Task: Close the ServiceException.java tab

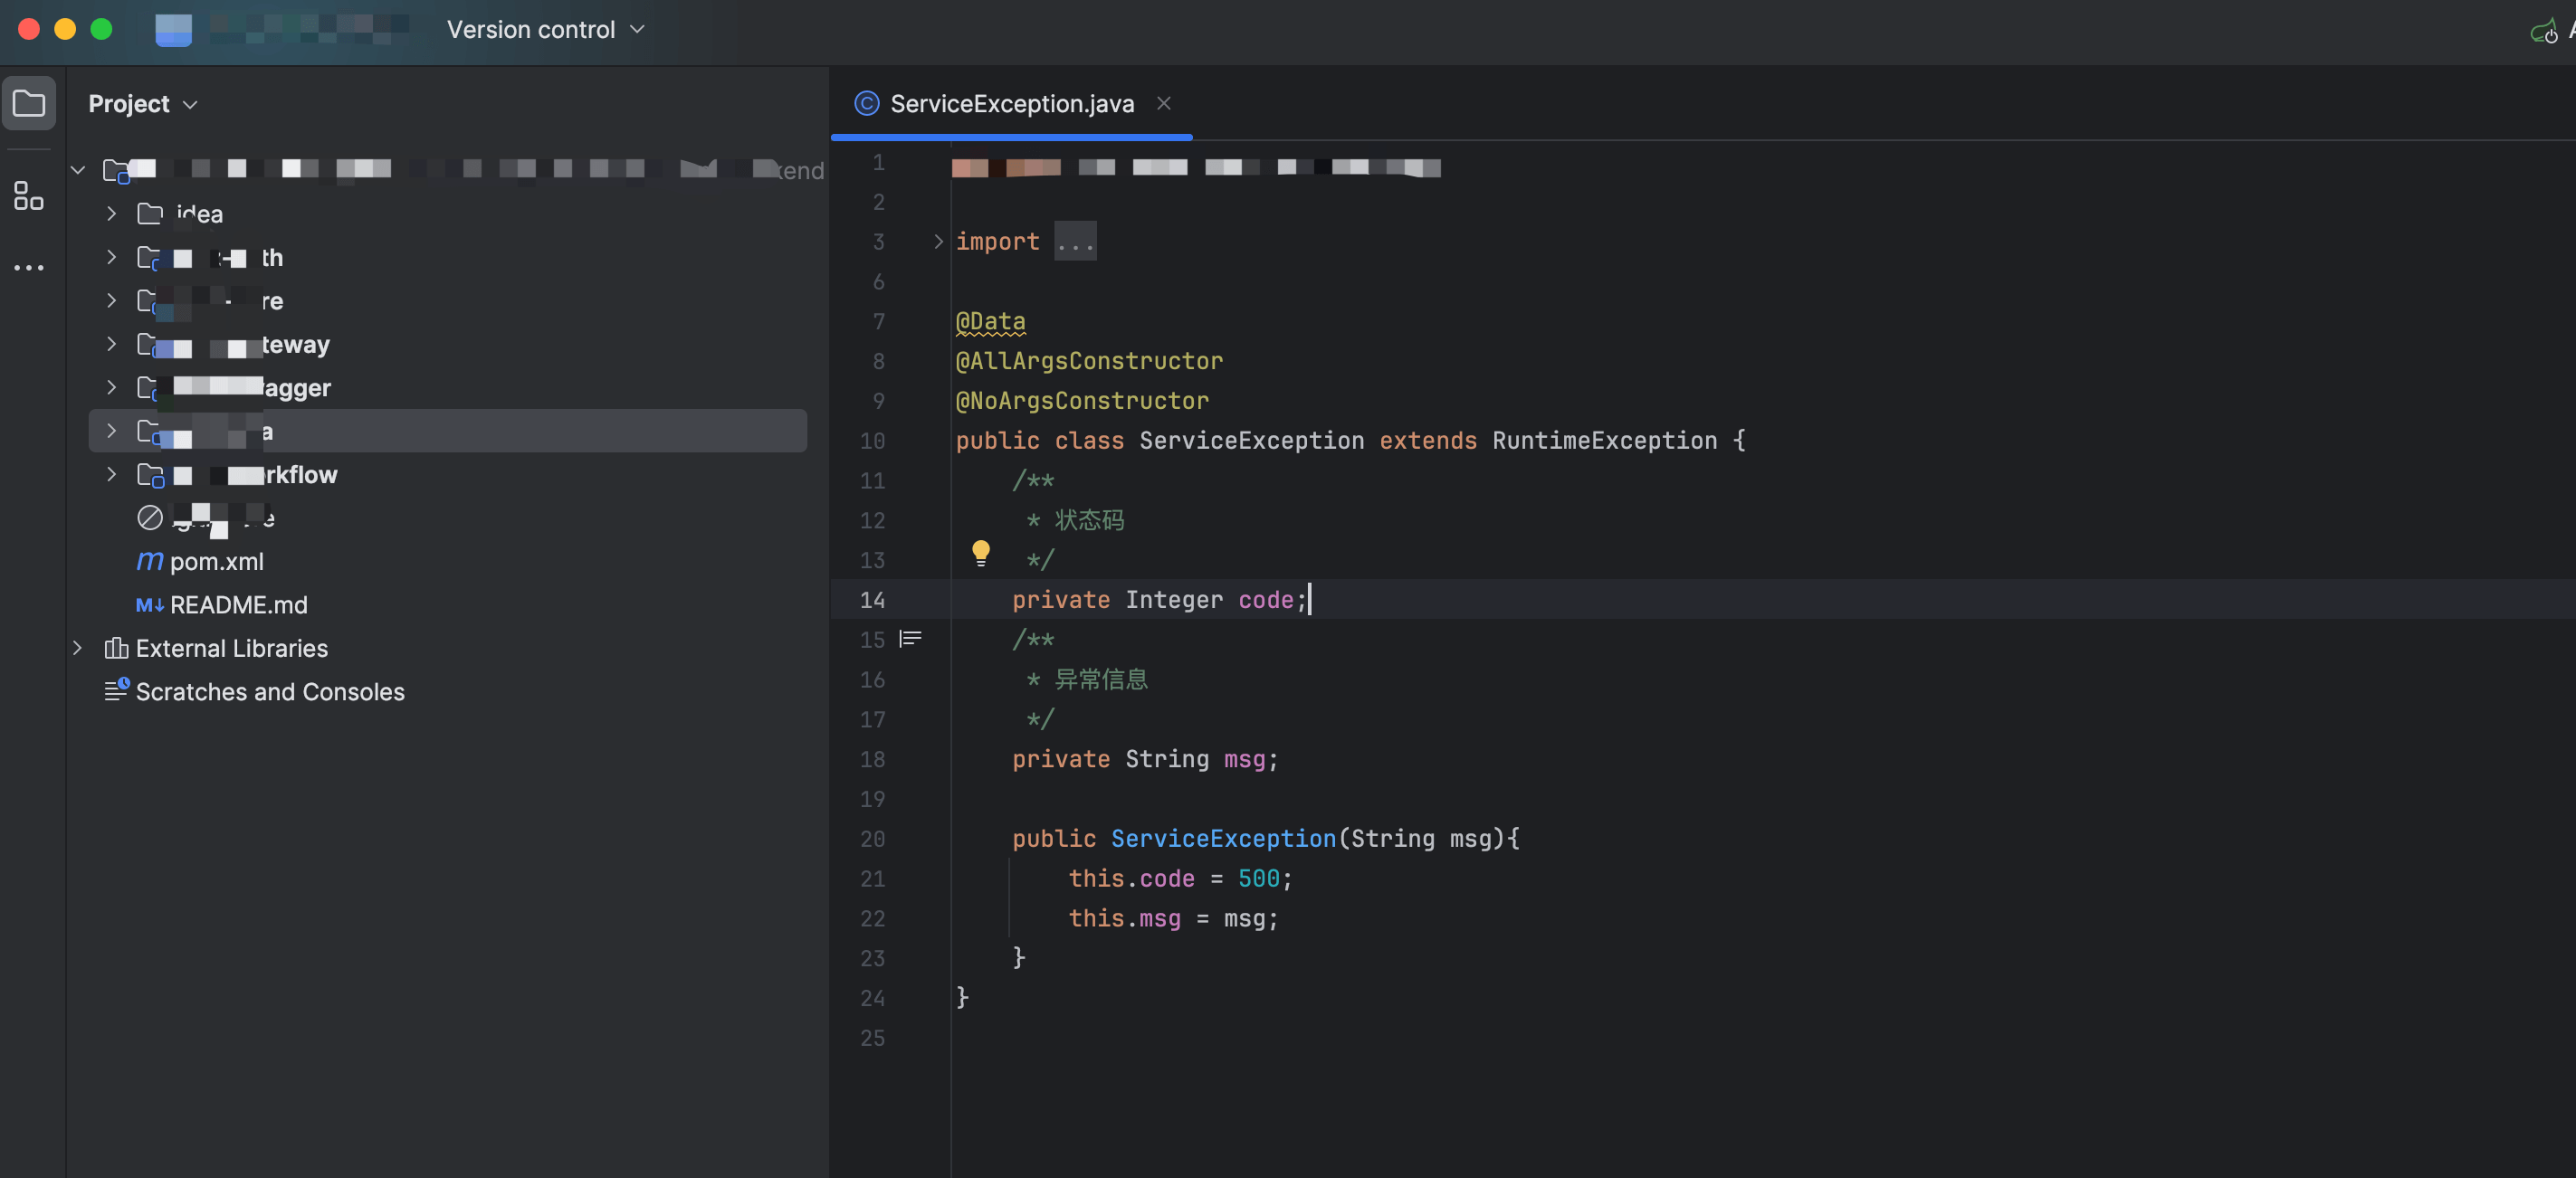Action: click(1164, 103)
